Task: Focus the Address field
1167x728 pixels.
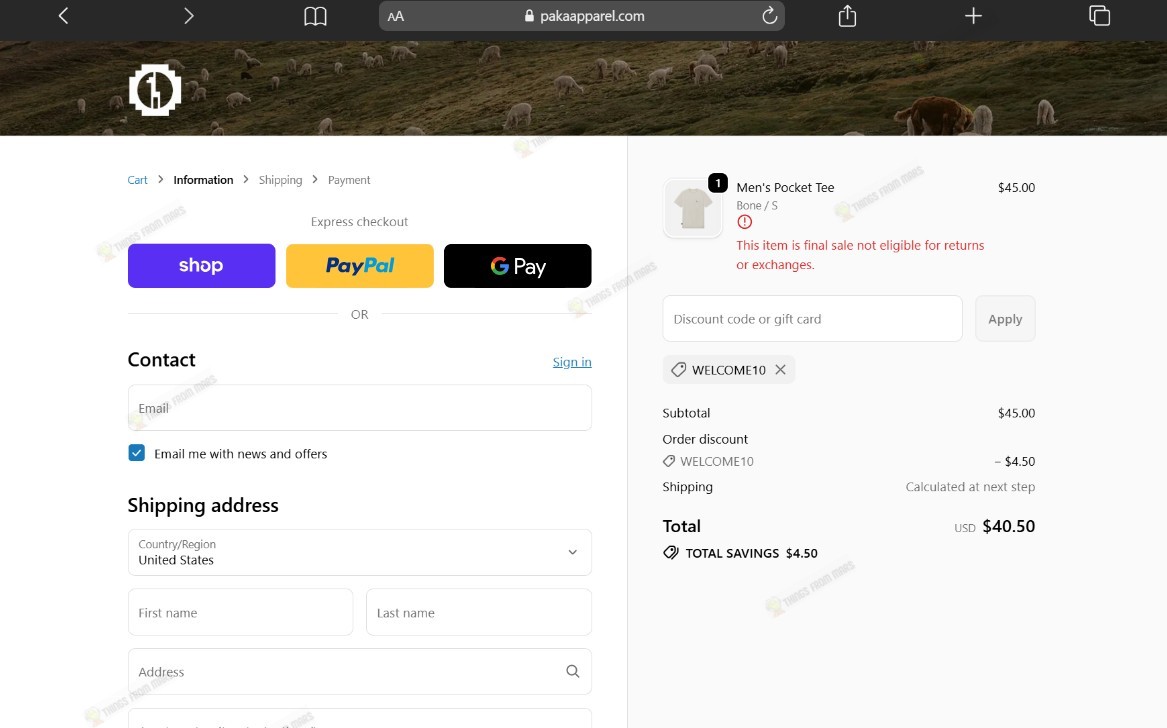Action: (x=359, y=671)
